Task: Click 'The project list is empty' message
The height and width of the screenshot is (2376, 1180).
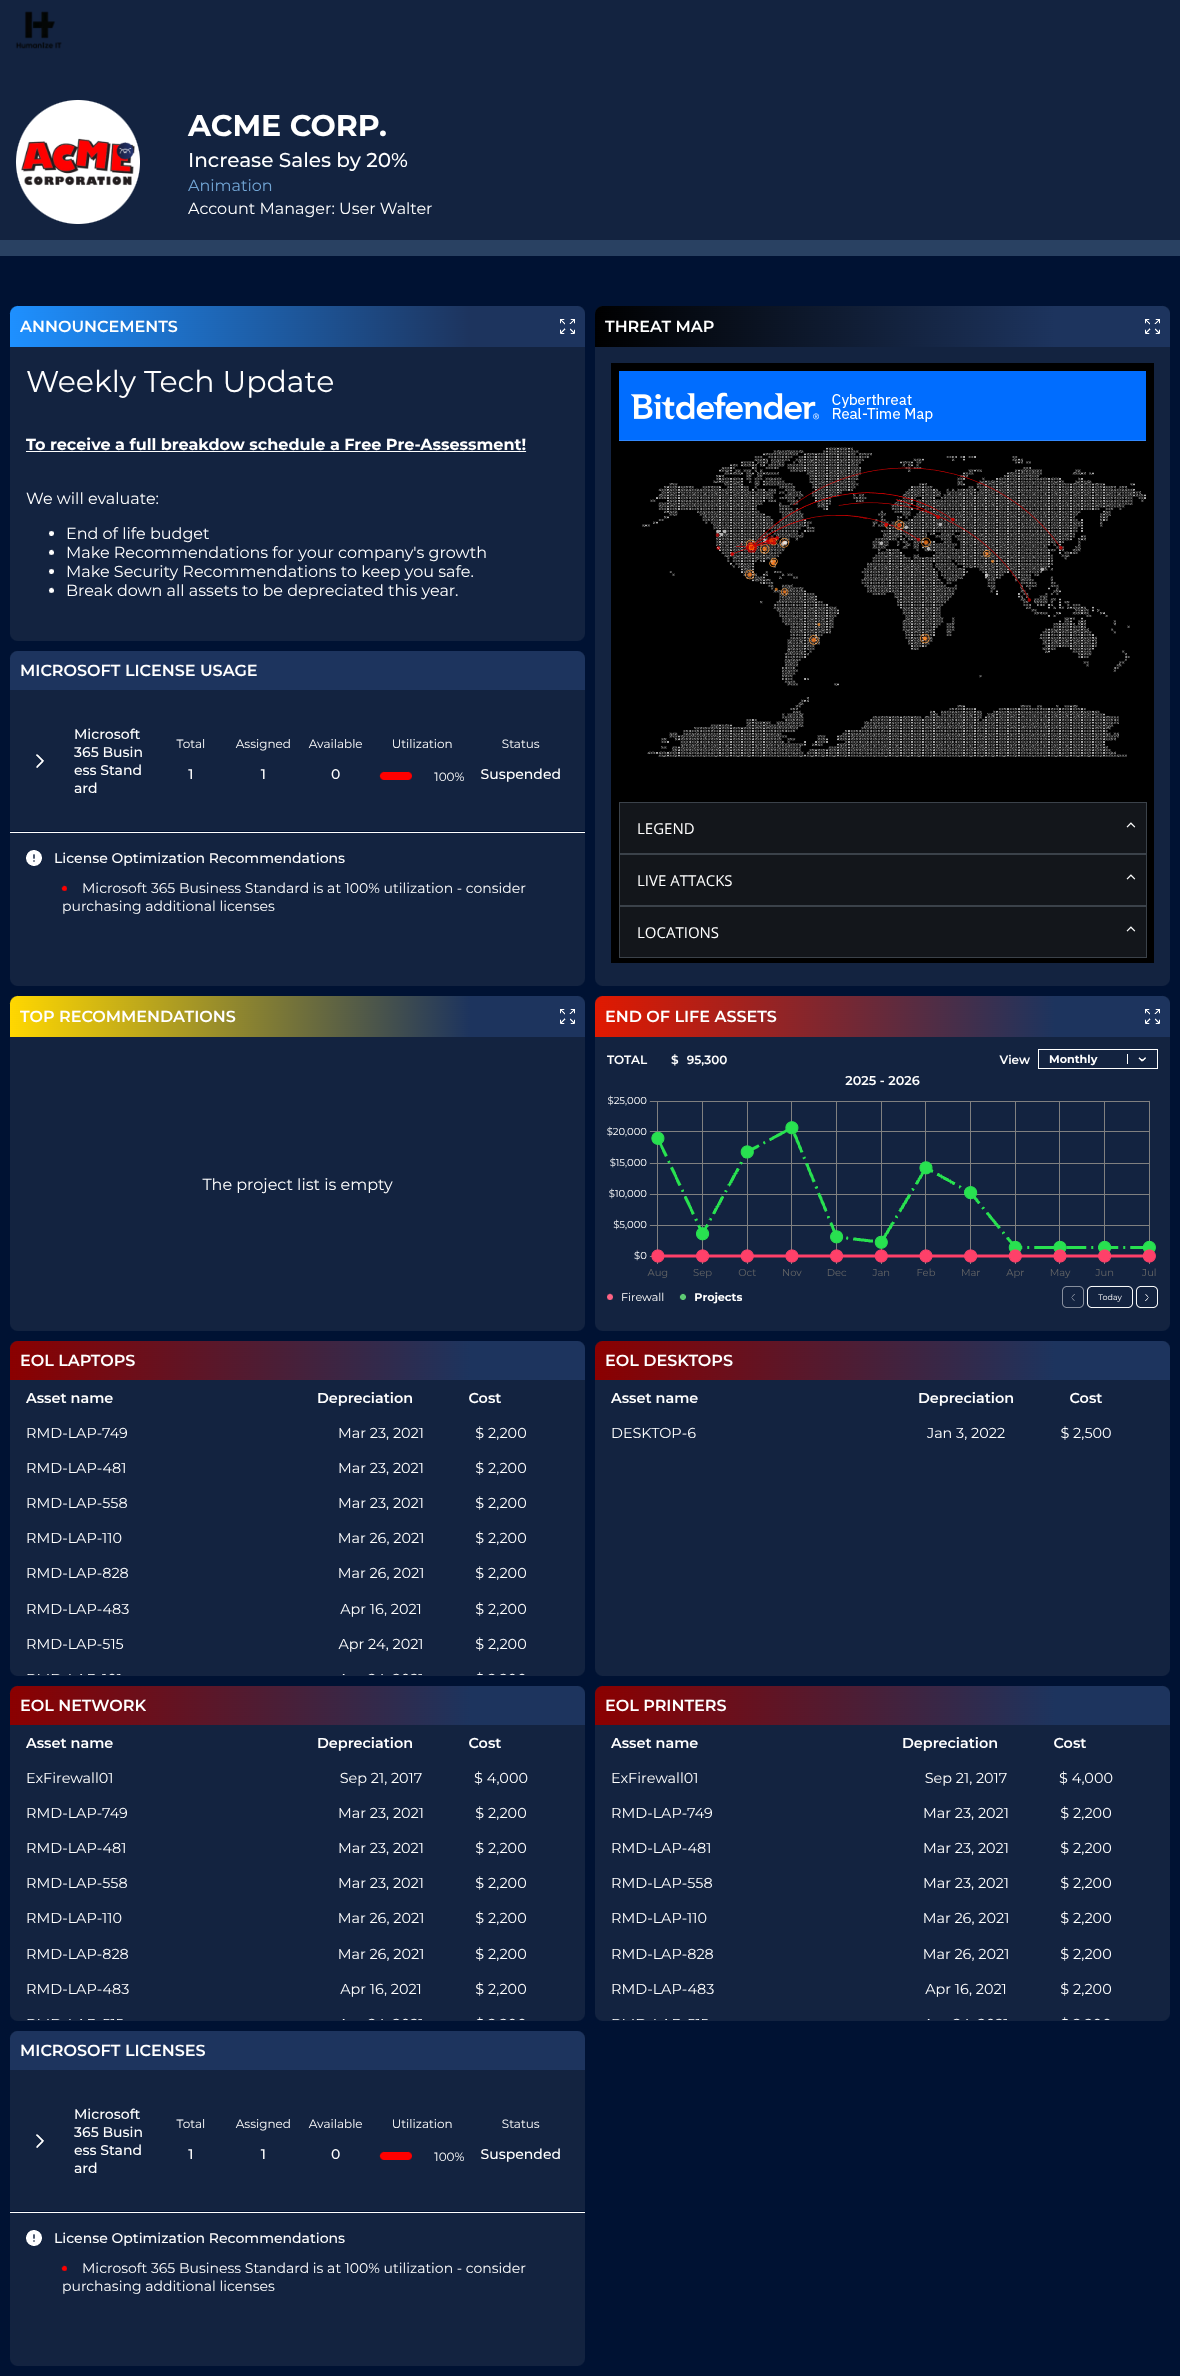Action: pos(297,1184)
